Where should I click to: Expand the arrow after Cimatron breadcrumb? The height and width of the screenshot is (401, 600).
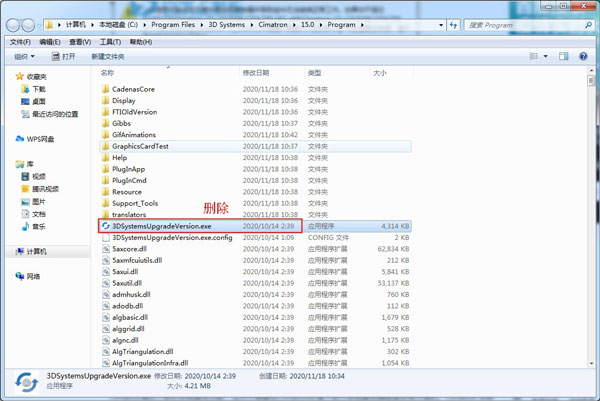pyautogui.click(x=294, y=25)
